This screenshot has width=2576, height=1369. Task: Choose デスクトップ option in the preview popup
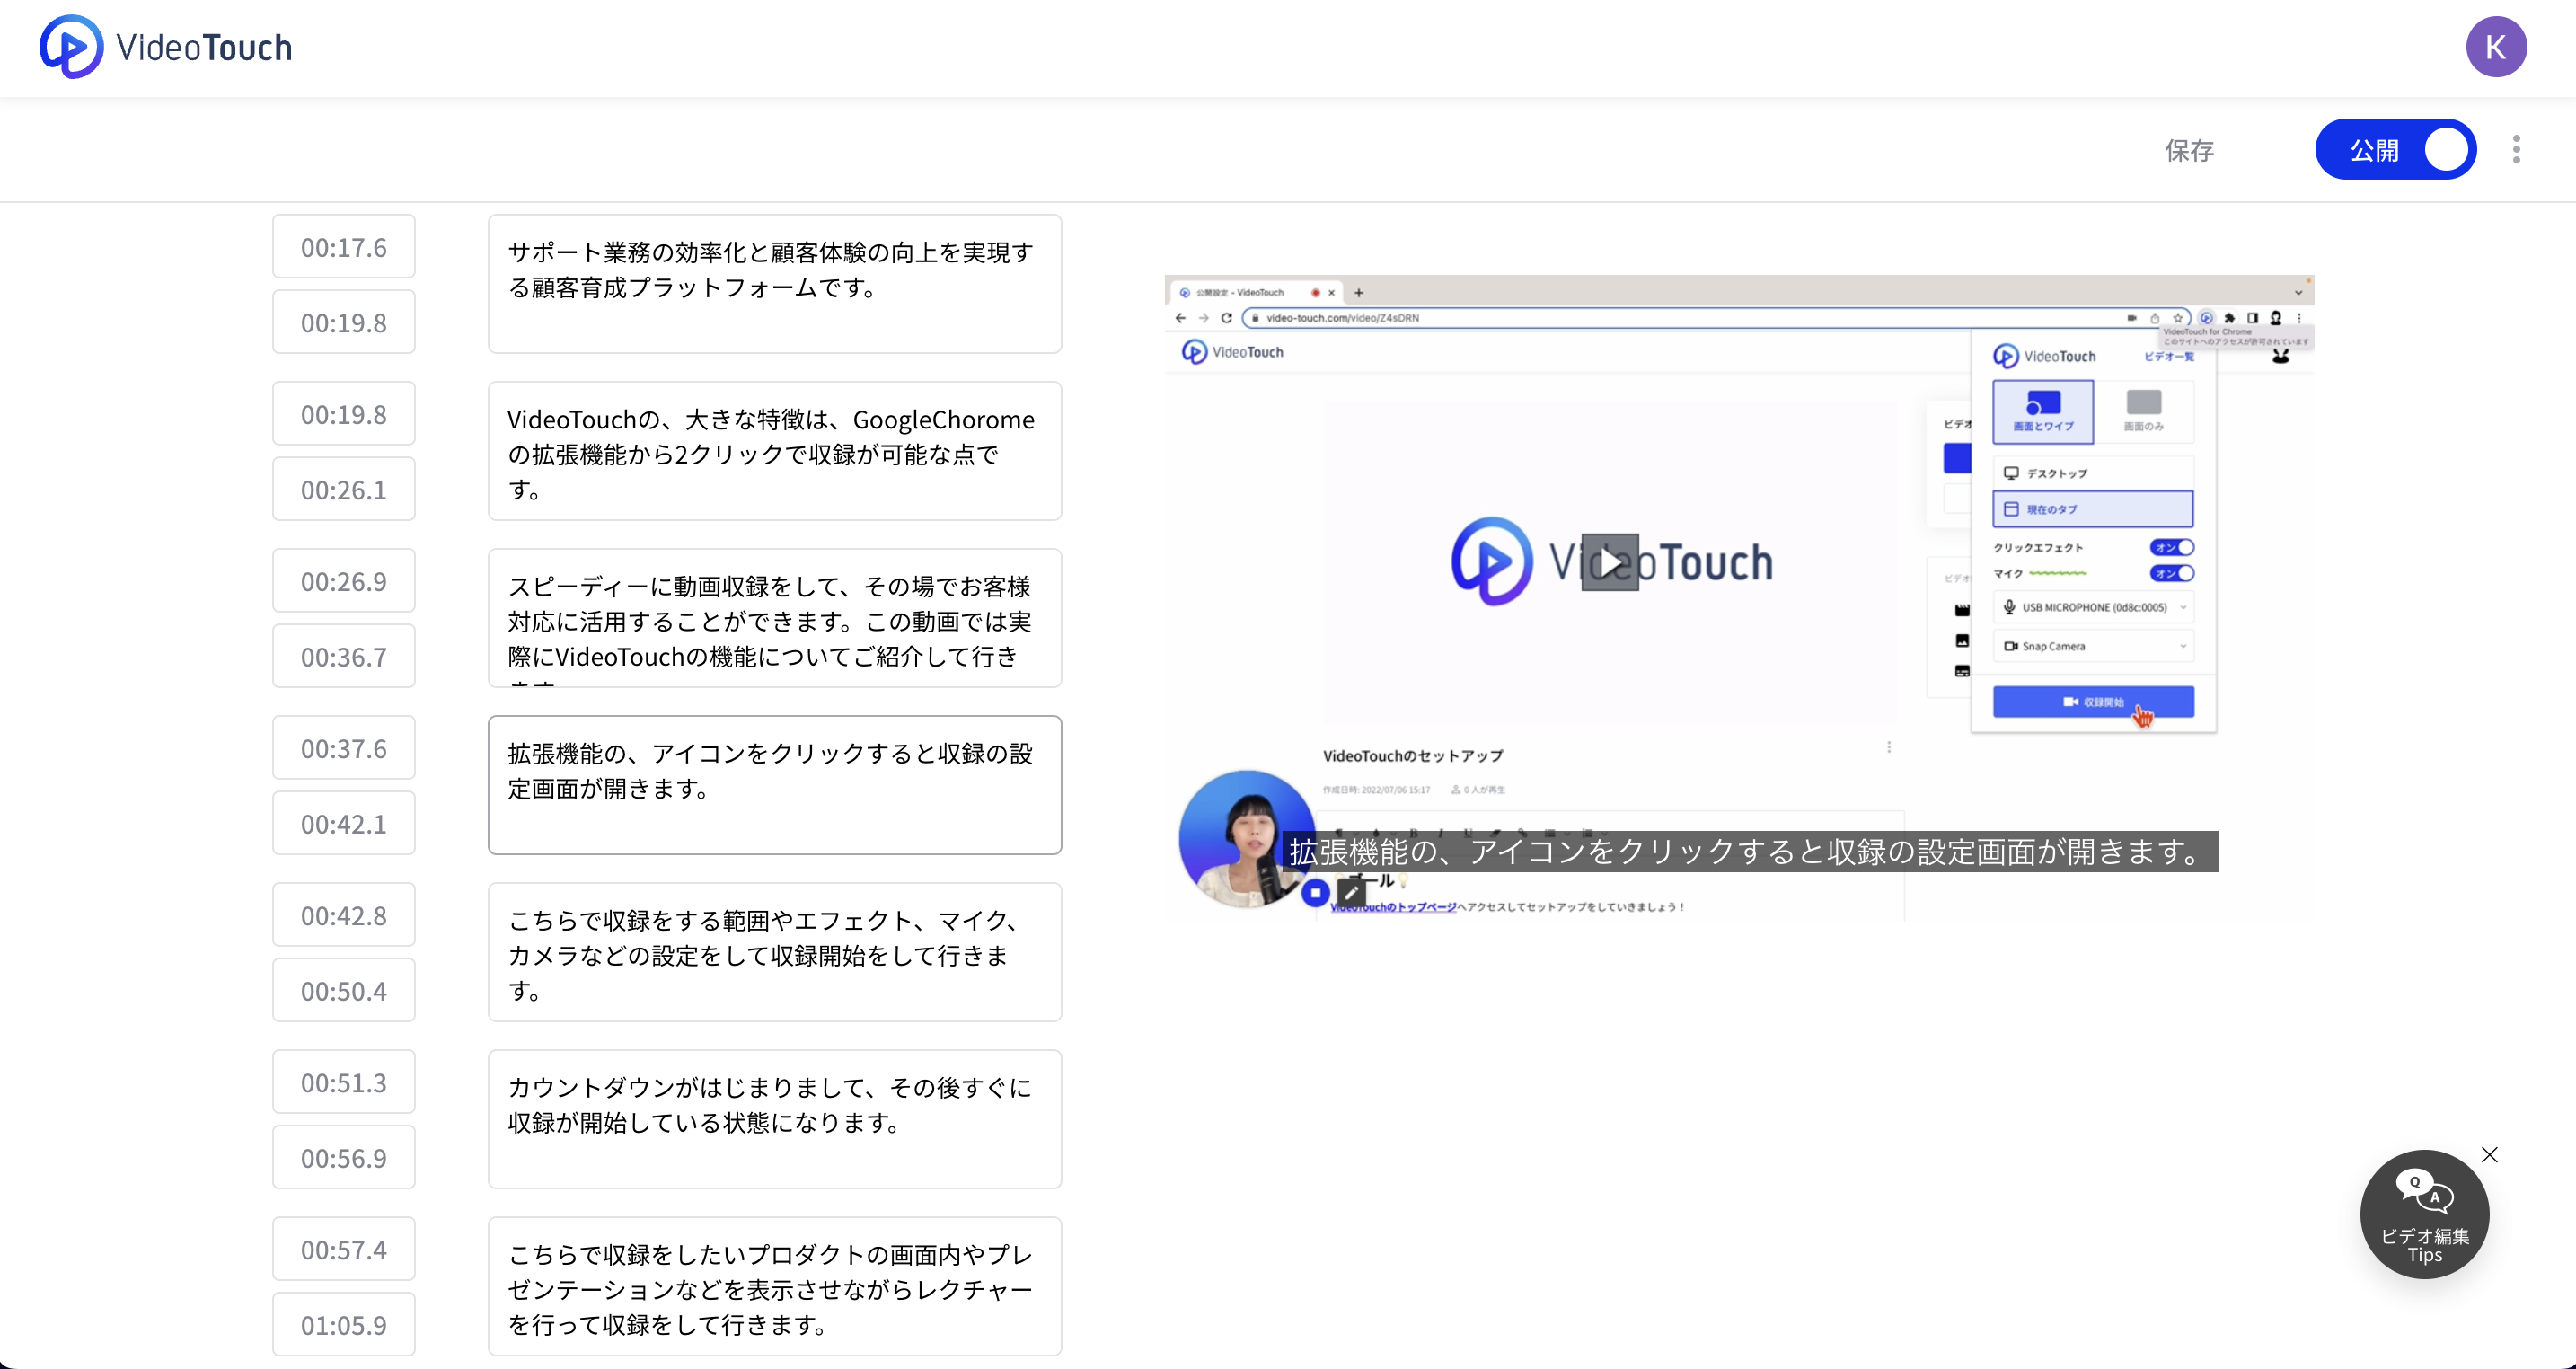(2093, 473)
